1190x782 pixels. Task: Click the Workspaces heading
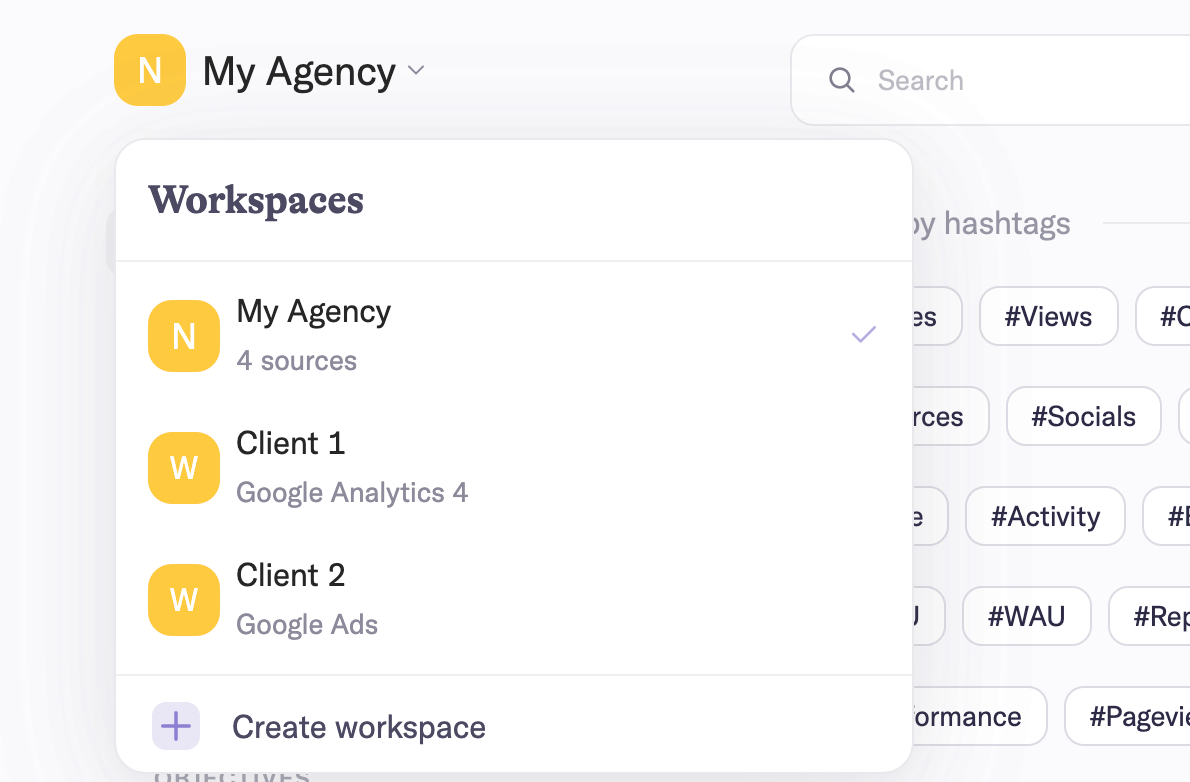click(x=256, y=200)
